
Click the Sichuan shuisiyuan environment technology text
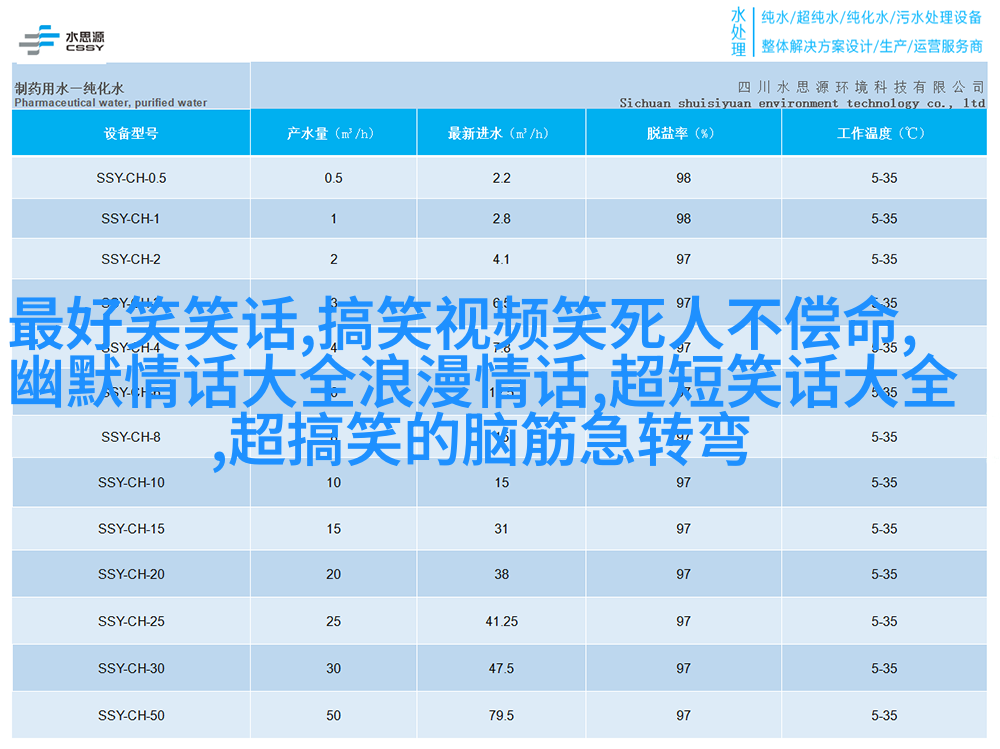(801, 103)
